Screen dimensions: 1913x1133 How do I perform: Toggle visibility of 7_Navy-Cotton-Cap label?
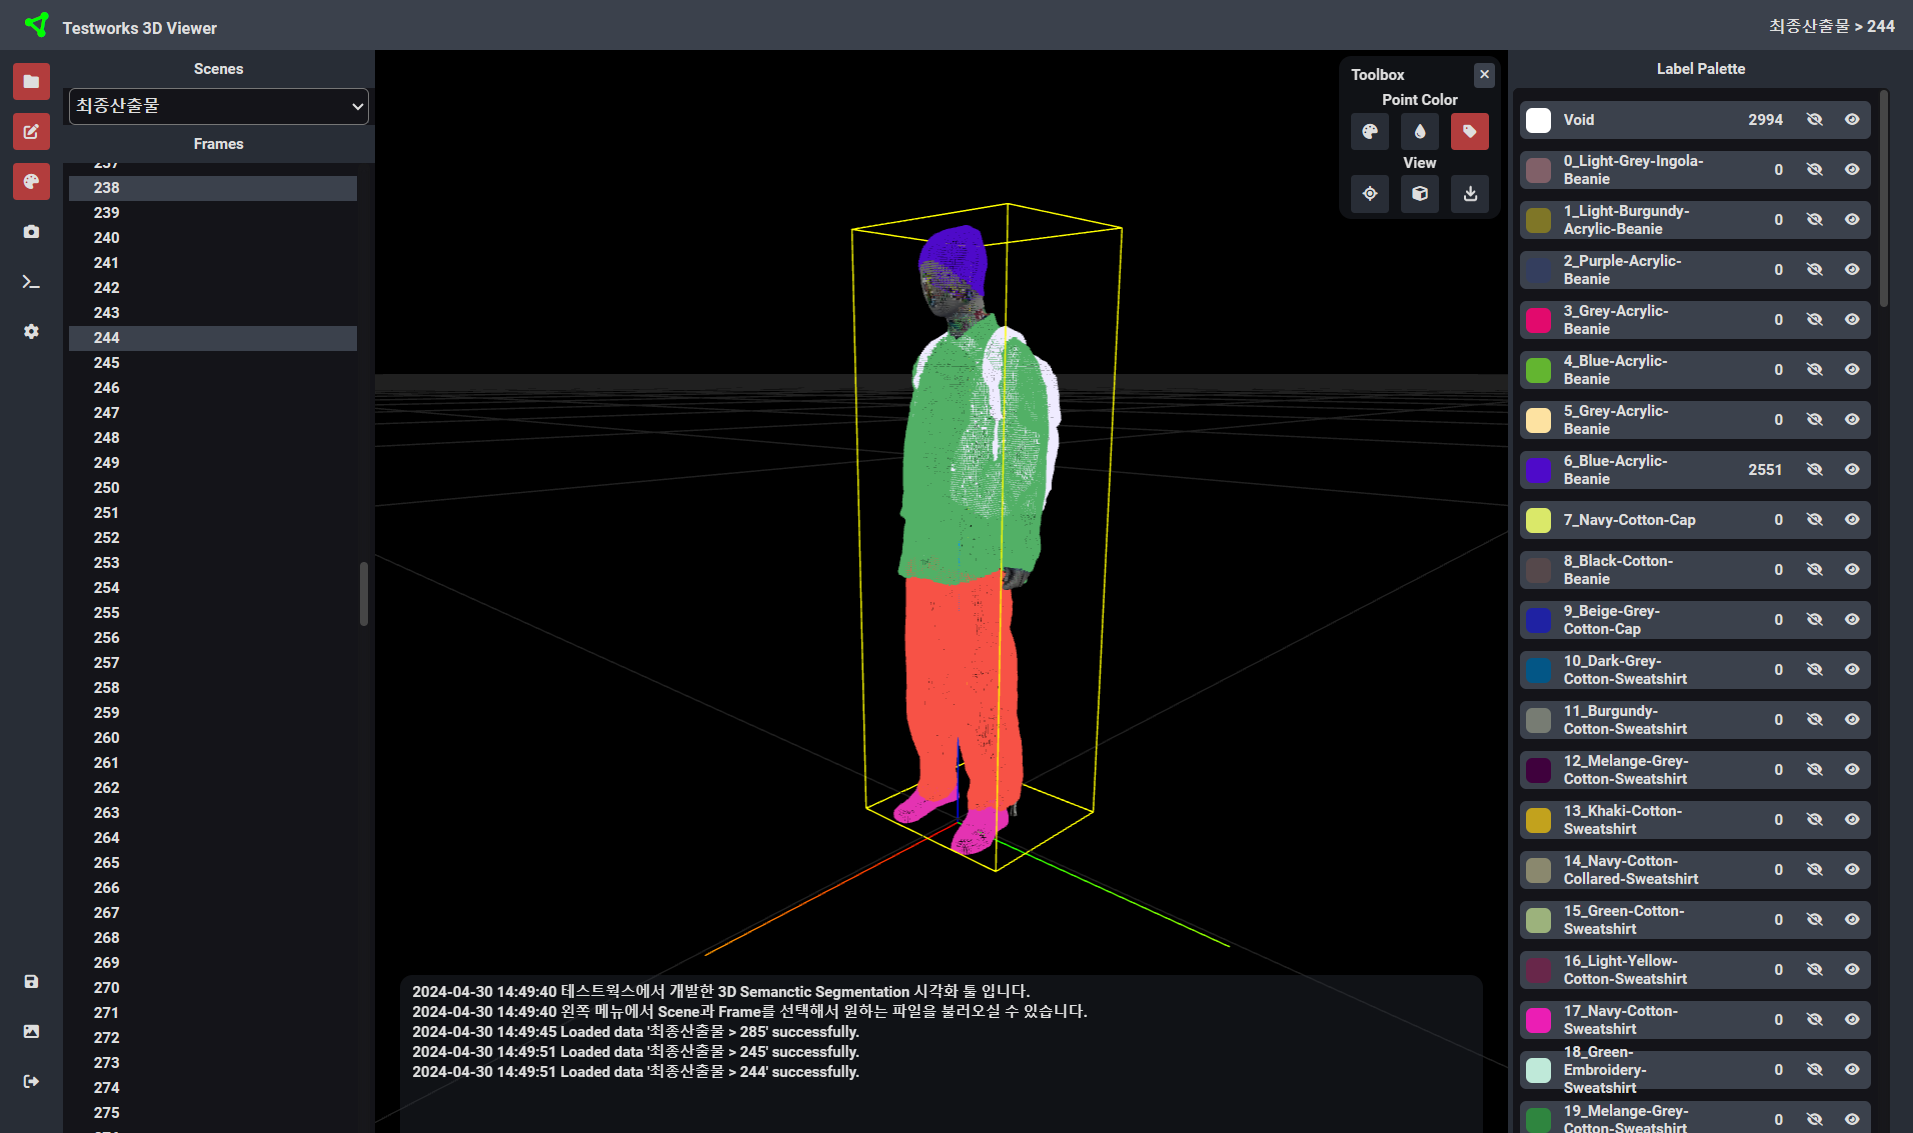(x=1815, y=519)
